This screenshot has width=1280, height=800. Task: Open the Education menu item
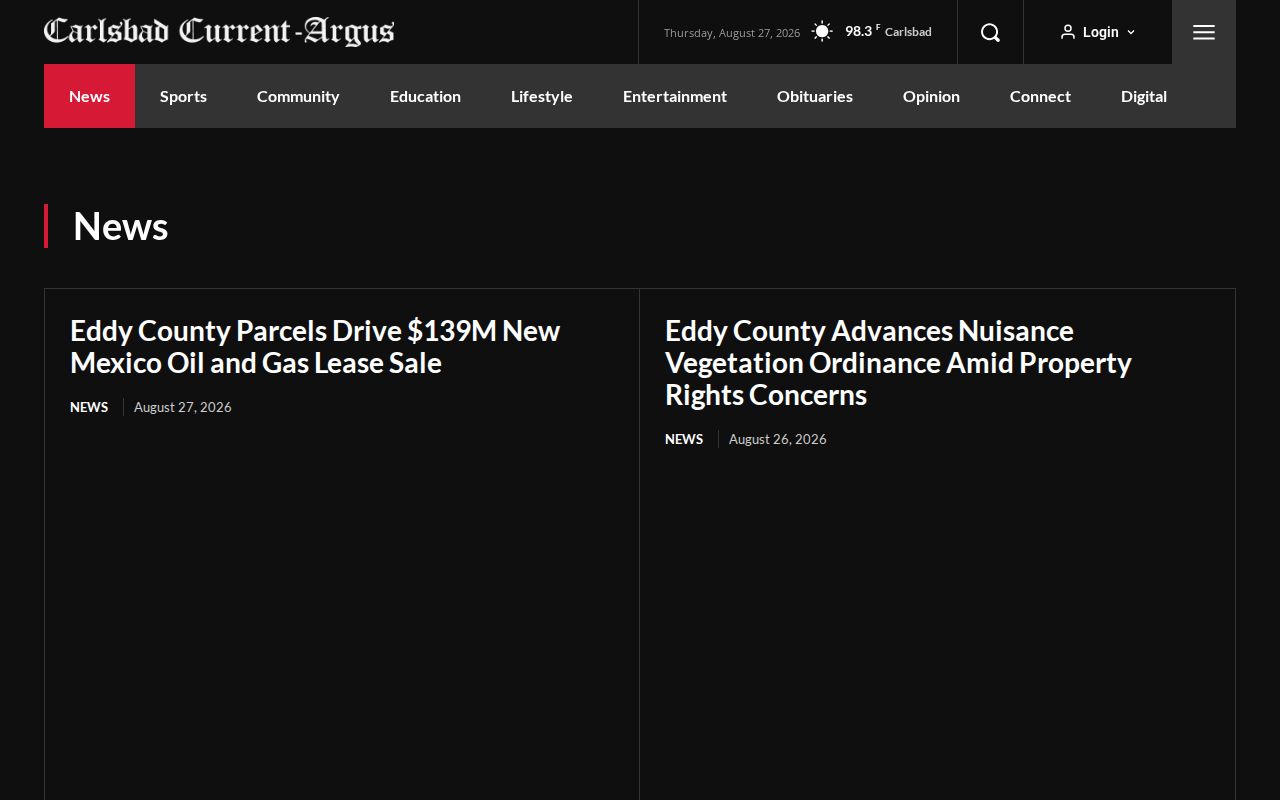(425, 96)
